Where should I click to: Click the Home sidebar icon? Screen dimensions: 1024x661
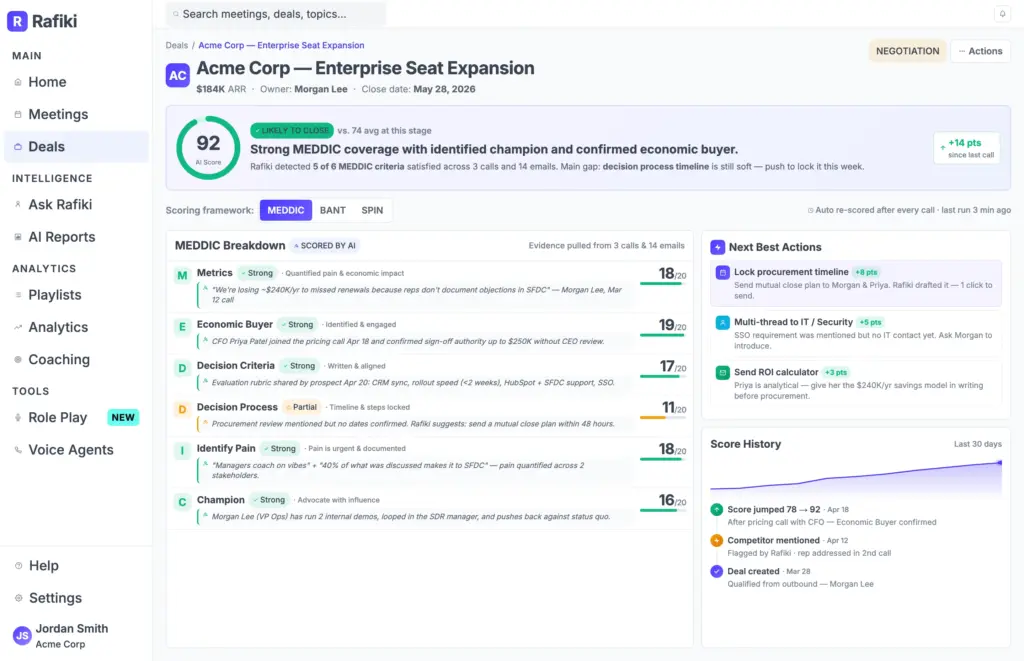18,82
